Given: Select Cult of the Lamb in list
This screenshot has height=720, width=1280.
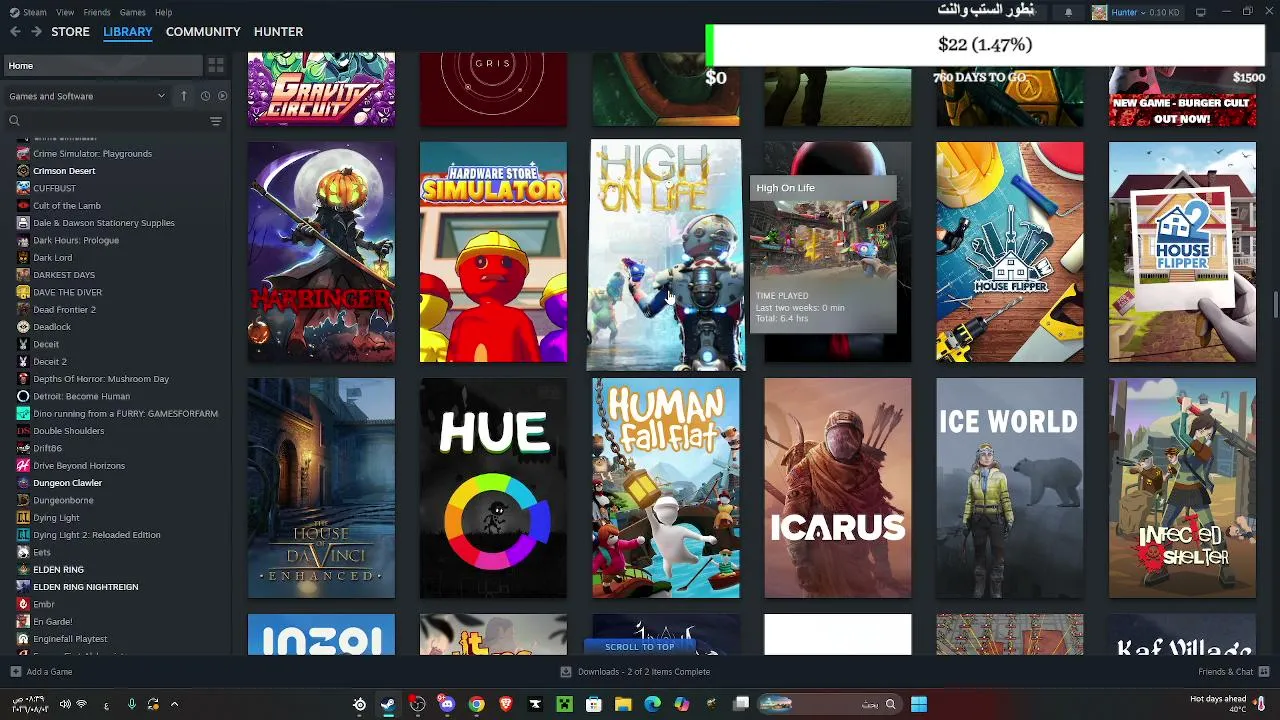Looking at the screenshot, I should 67,206.
